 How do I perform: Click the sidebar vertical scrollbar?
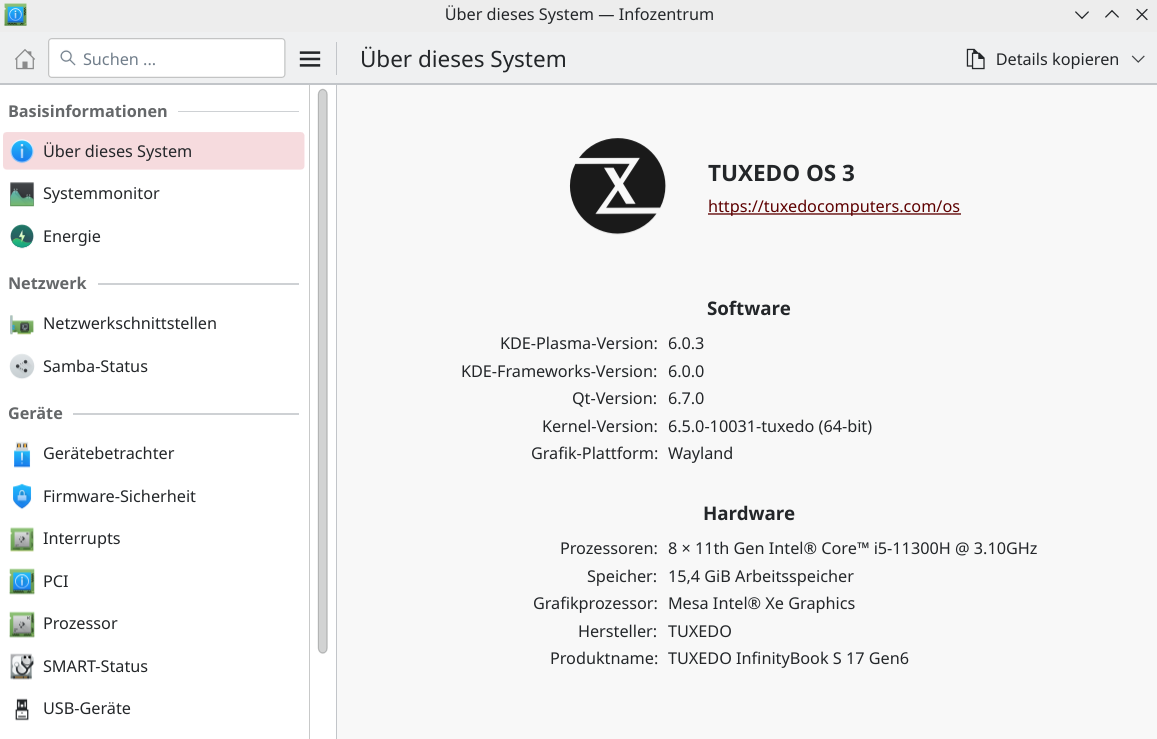[322, 371]
